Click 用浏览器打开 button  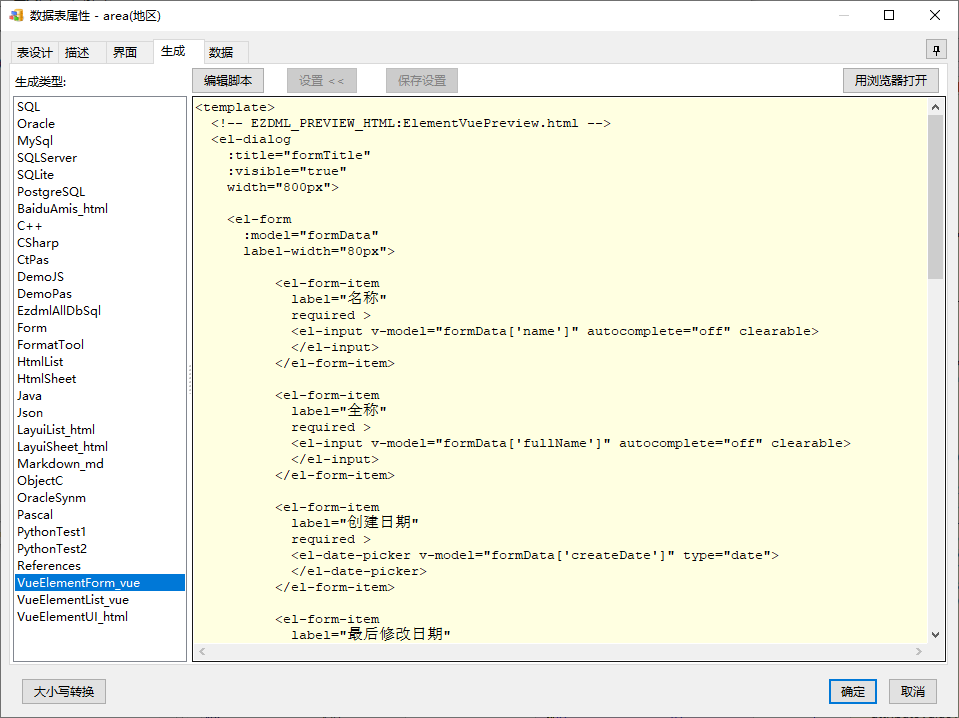tap(890, 81)
